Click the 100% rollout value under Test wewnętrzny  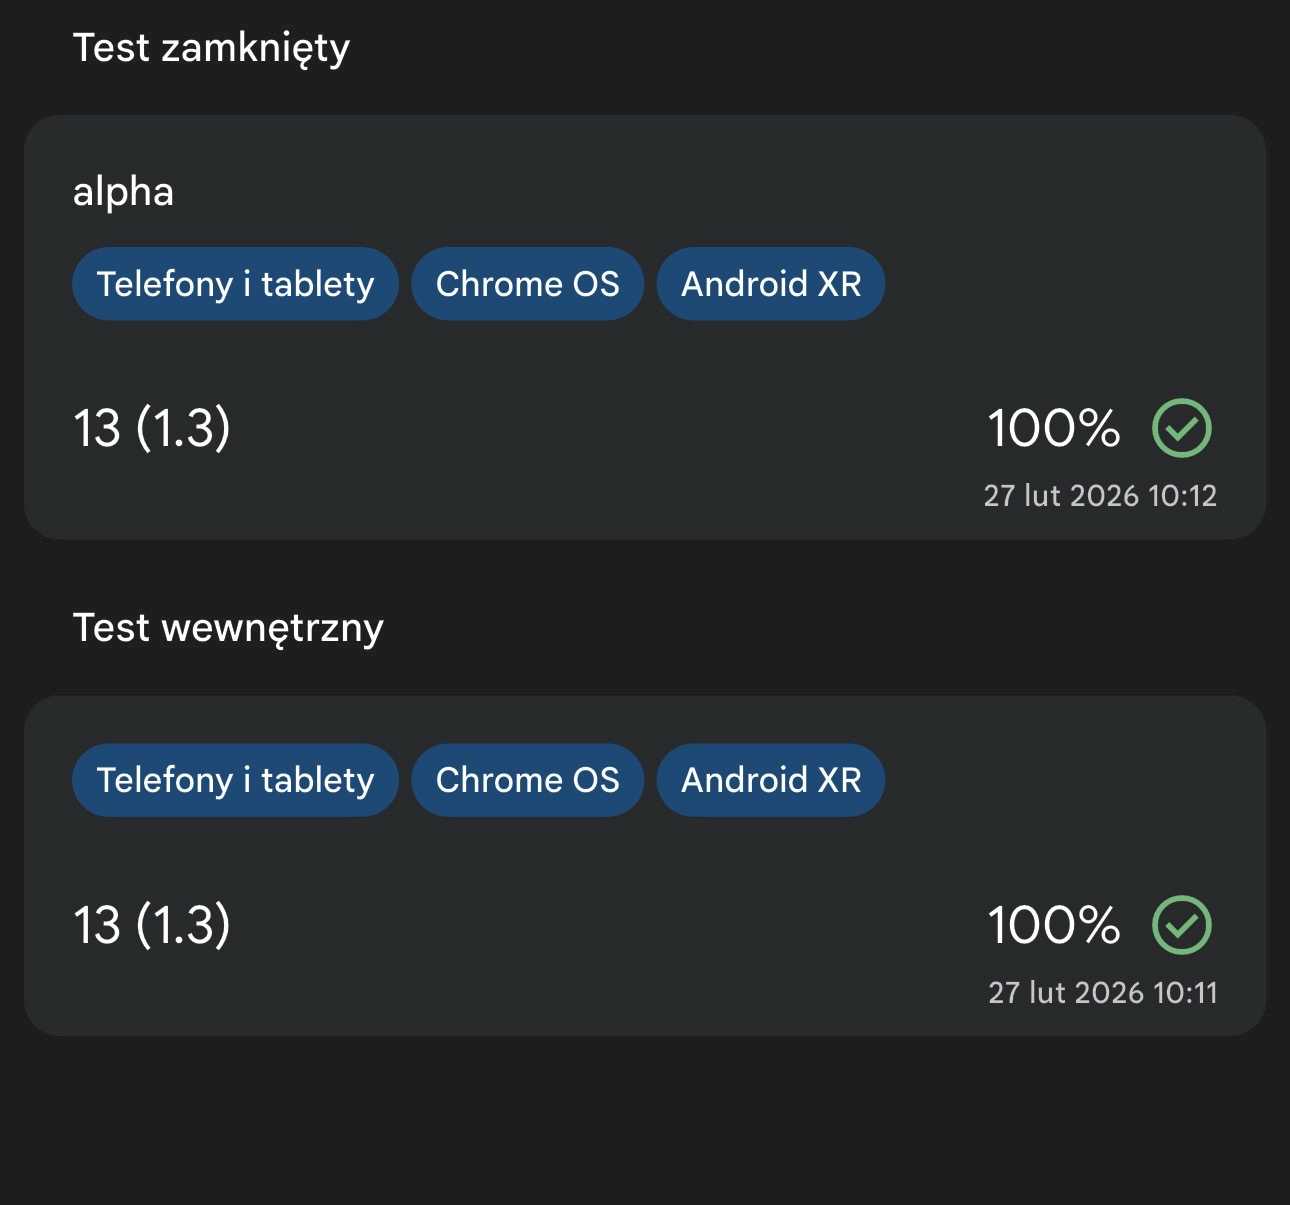coord(1053,925)
